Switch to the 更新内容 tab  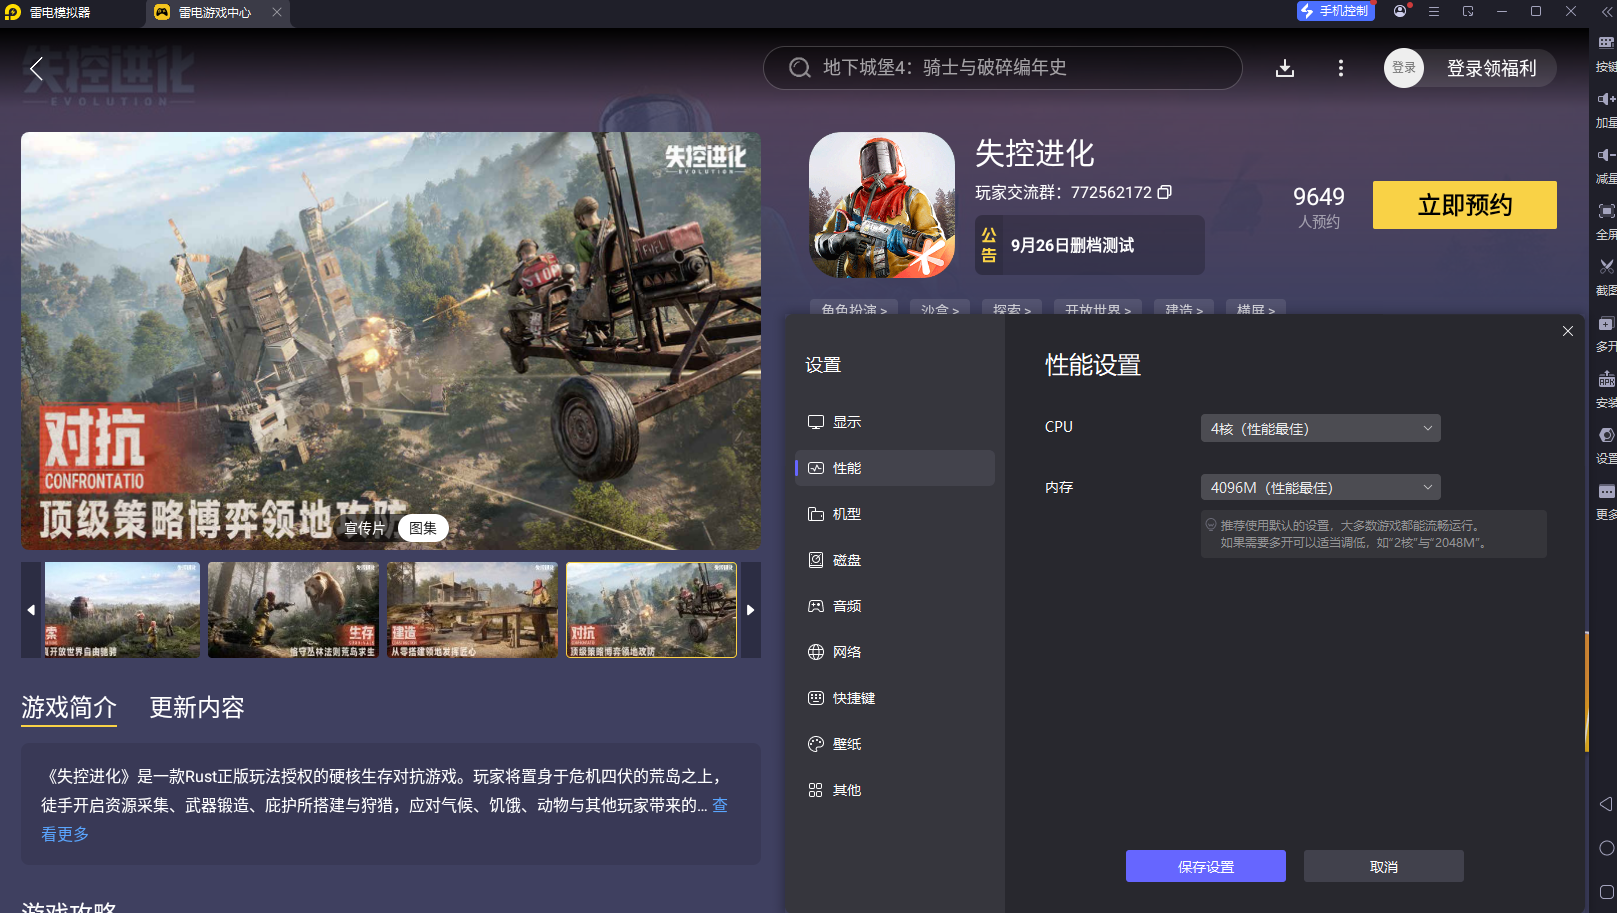click(x=197, y=708)
